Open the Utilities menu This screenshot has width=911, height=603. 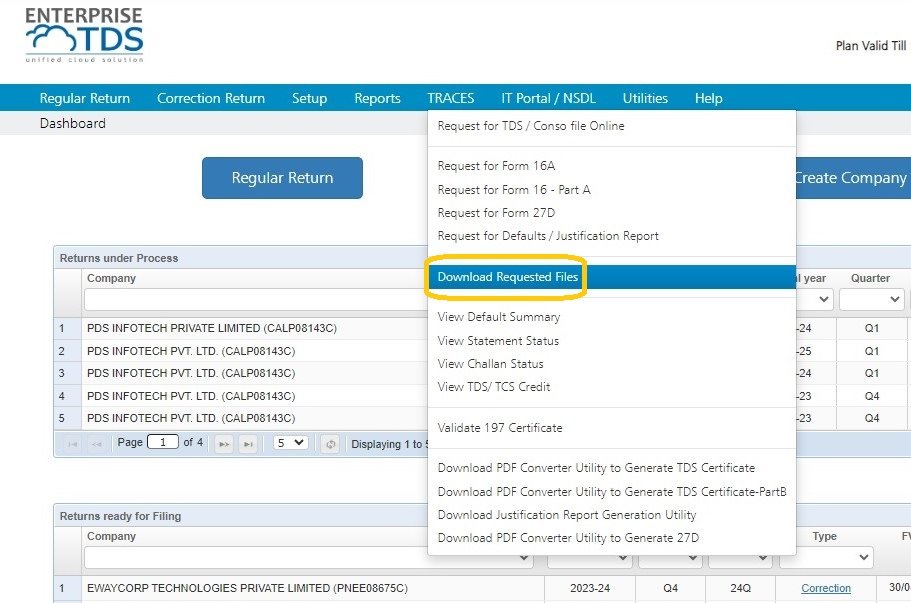(645, 98)
